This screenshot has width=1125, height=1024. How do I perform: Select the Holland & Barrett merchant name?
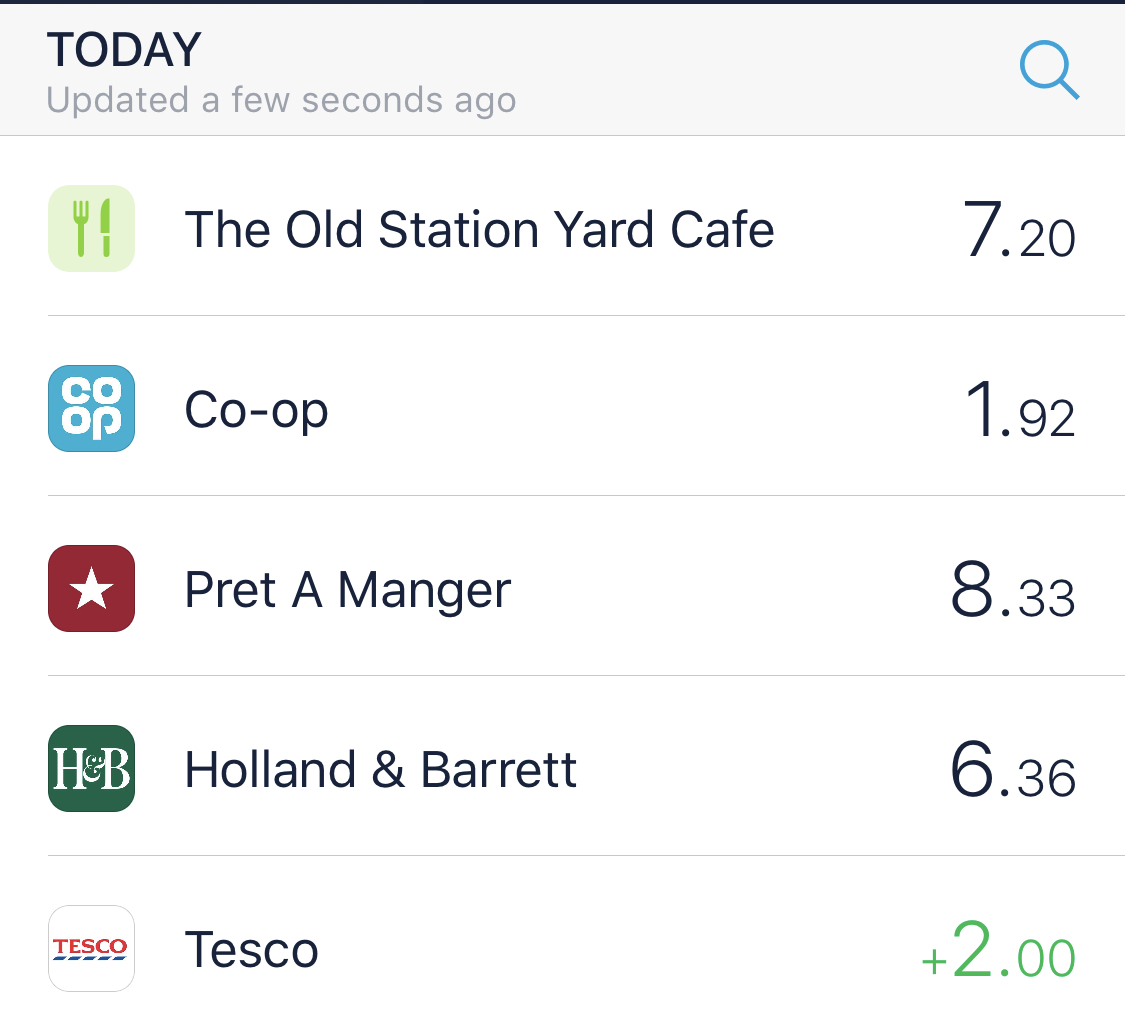coord(381,770)
